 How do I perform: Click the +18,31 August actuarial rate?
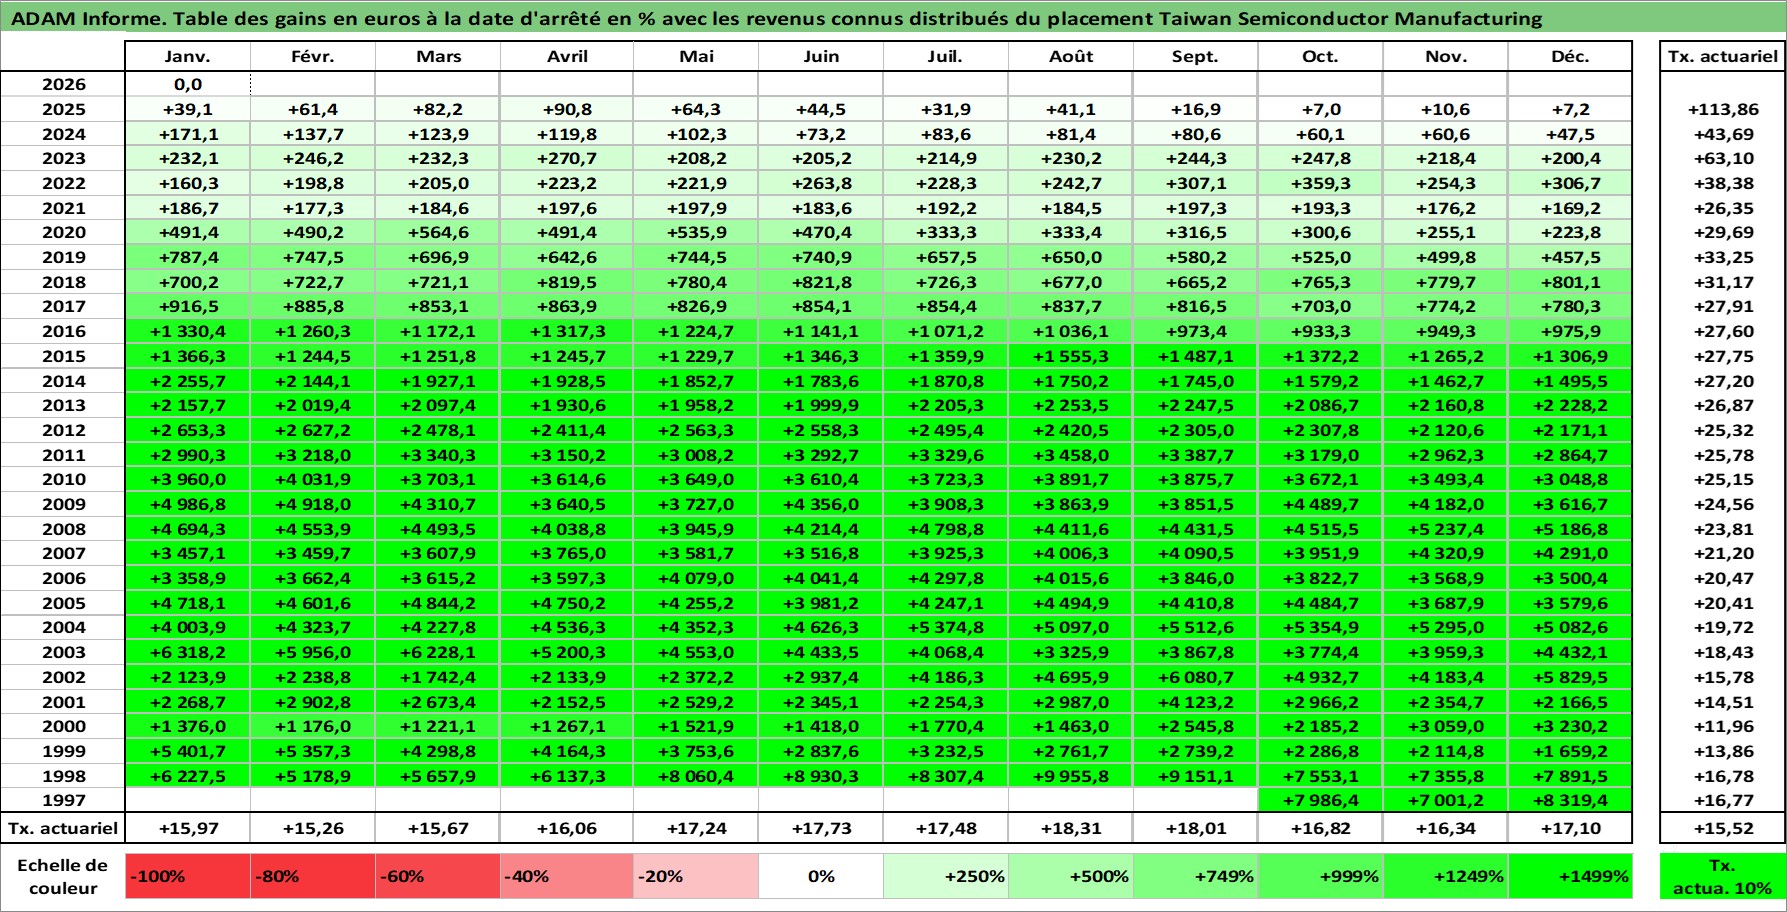[1071, 828]
